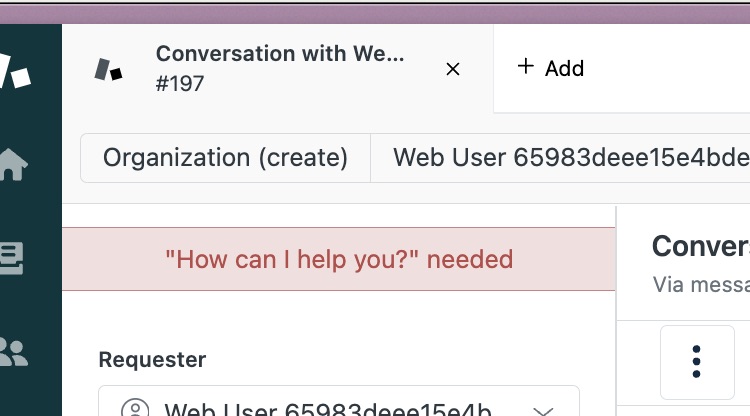Viewport: 750px width, 416px height.
Task: Click the "How can I help you?" needed banner
Action: (339, 259)
